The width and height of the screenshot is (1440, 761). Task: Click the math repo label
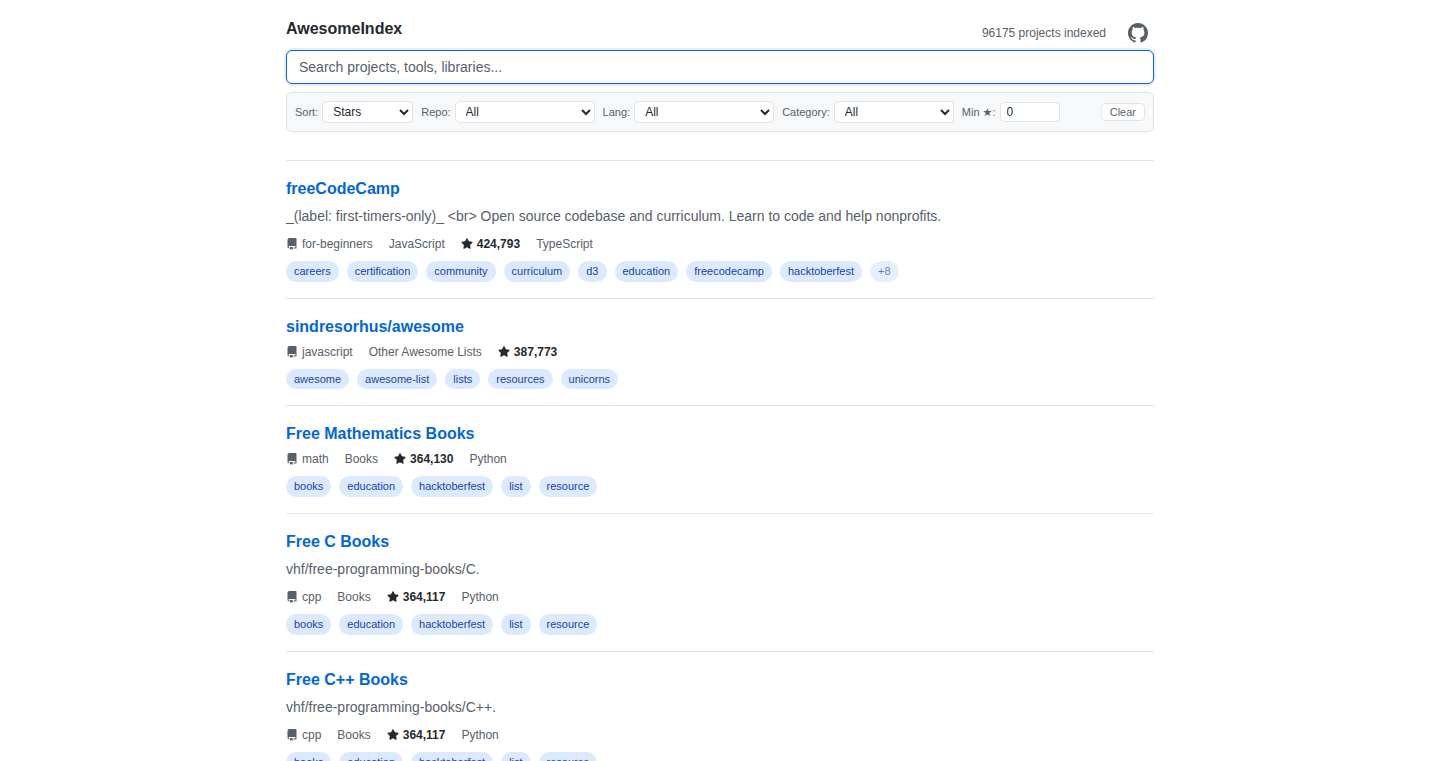pyautogui.click(x=315, y=459)
